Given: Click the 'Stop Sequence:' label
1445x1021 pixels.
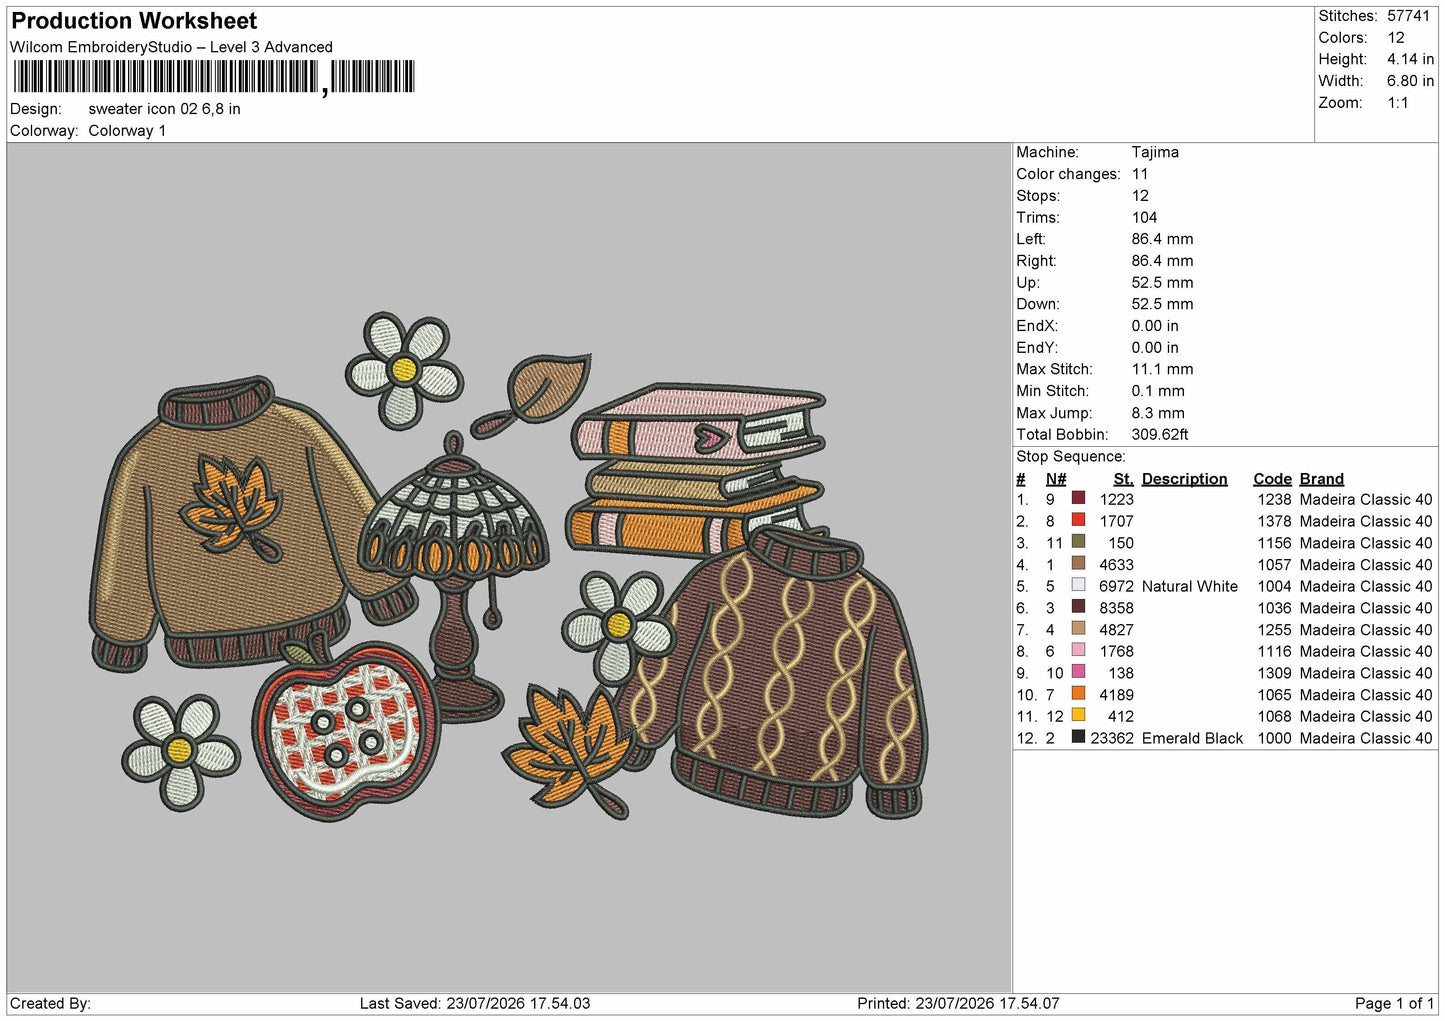Looking at the screenshot, I should [1070, 456].
